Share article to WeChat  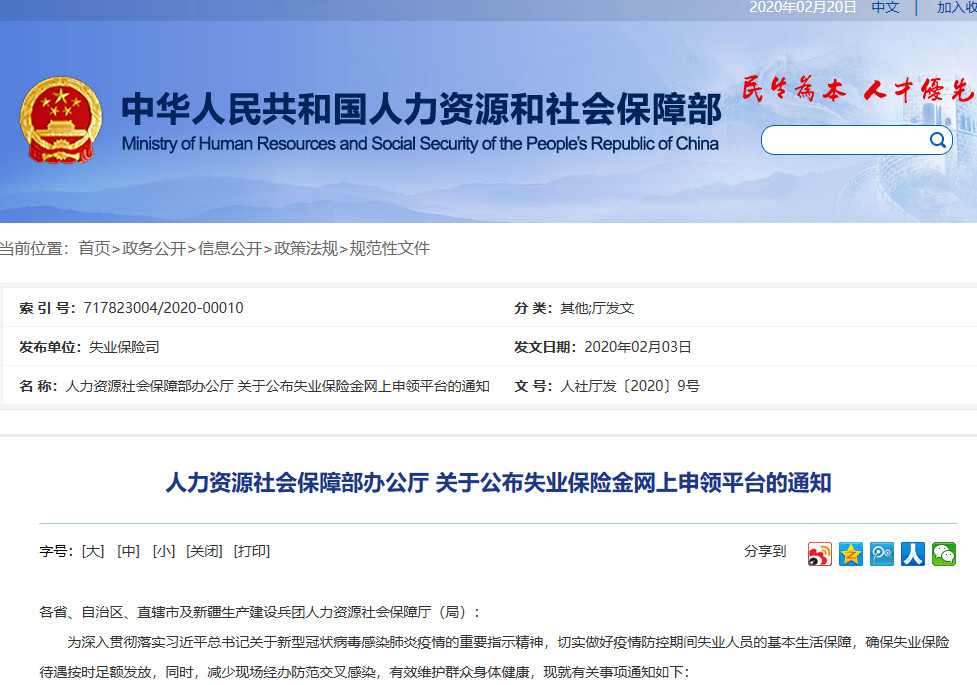pos(944,554)
